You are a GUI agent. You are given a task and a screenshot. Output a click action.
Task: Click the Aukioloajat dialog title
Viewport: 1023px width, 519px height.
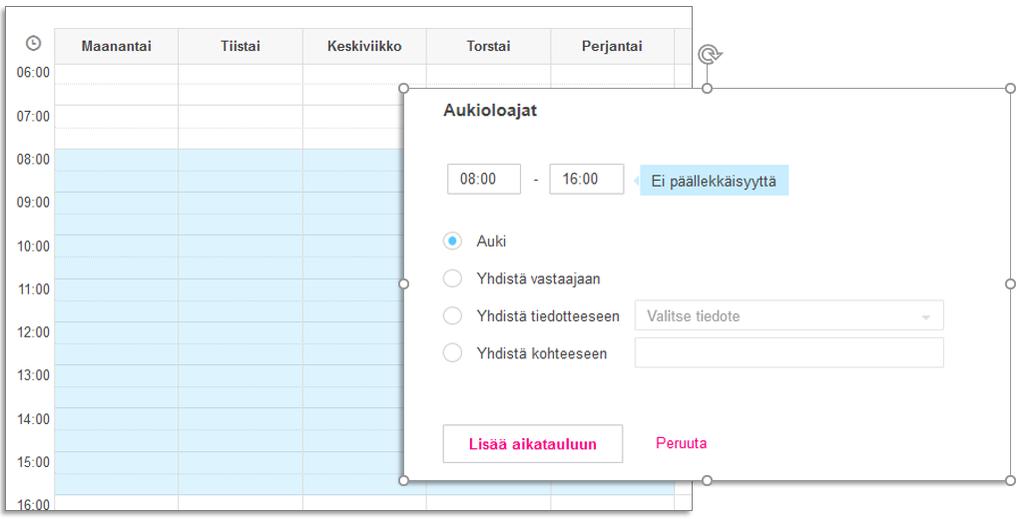click(490, 110)
